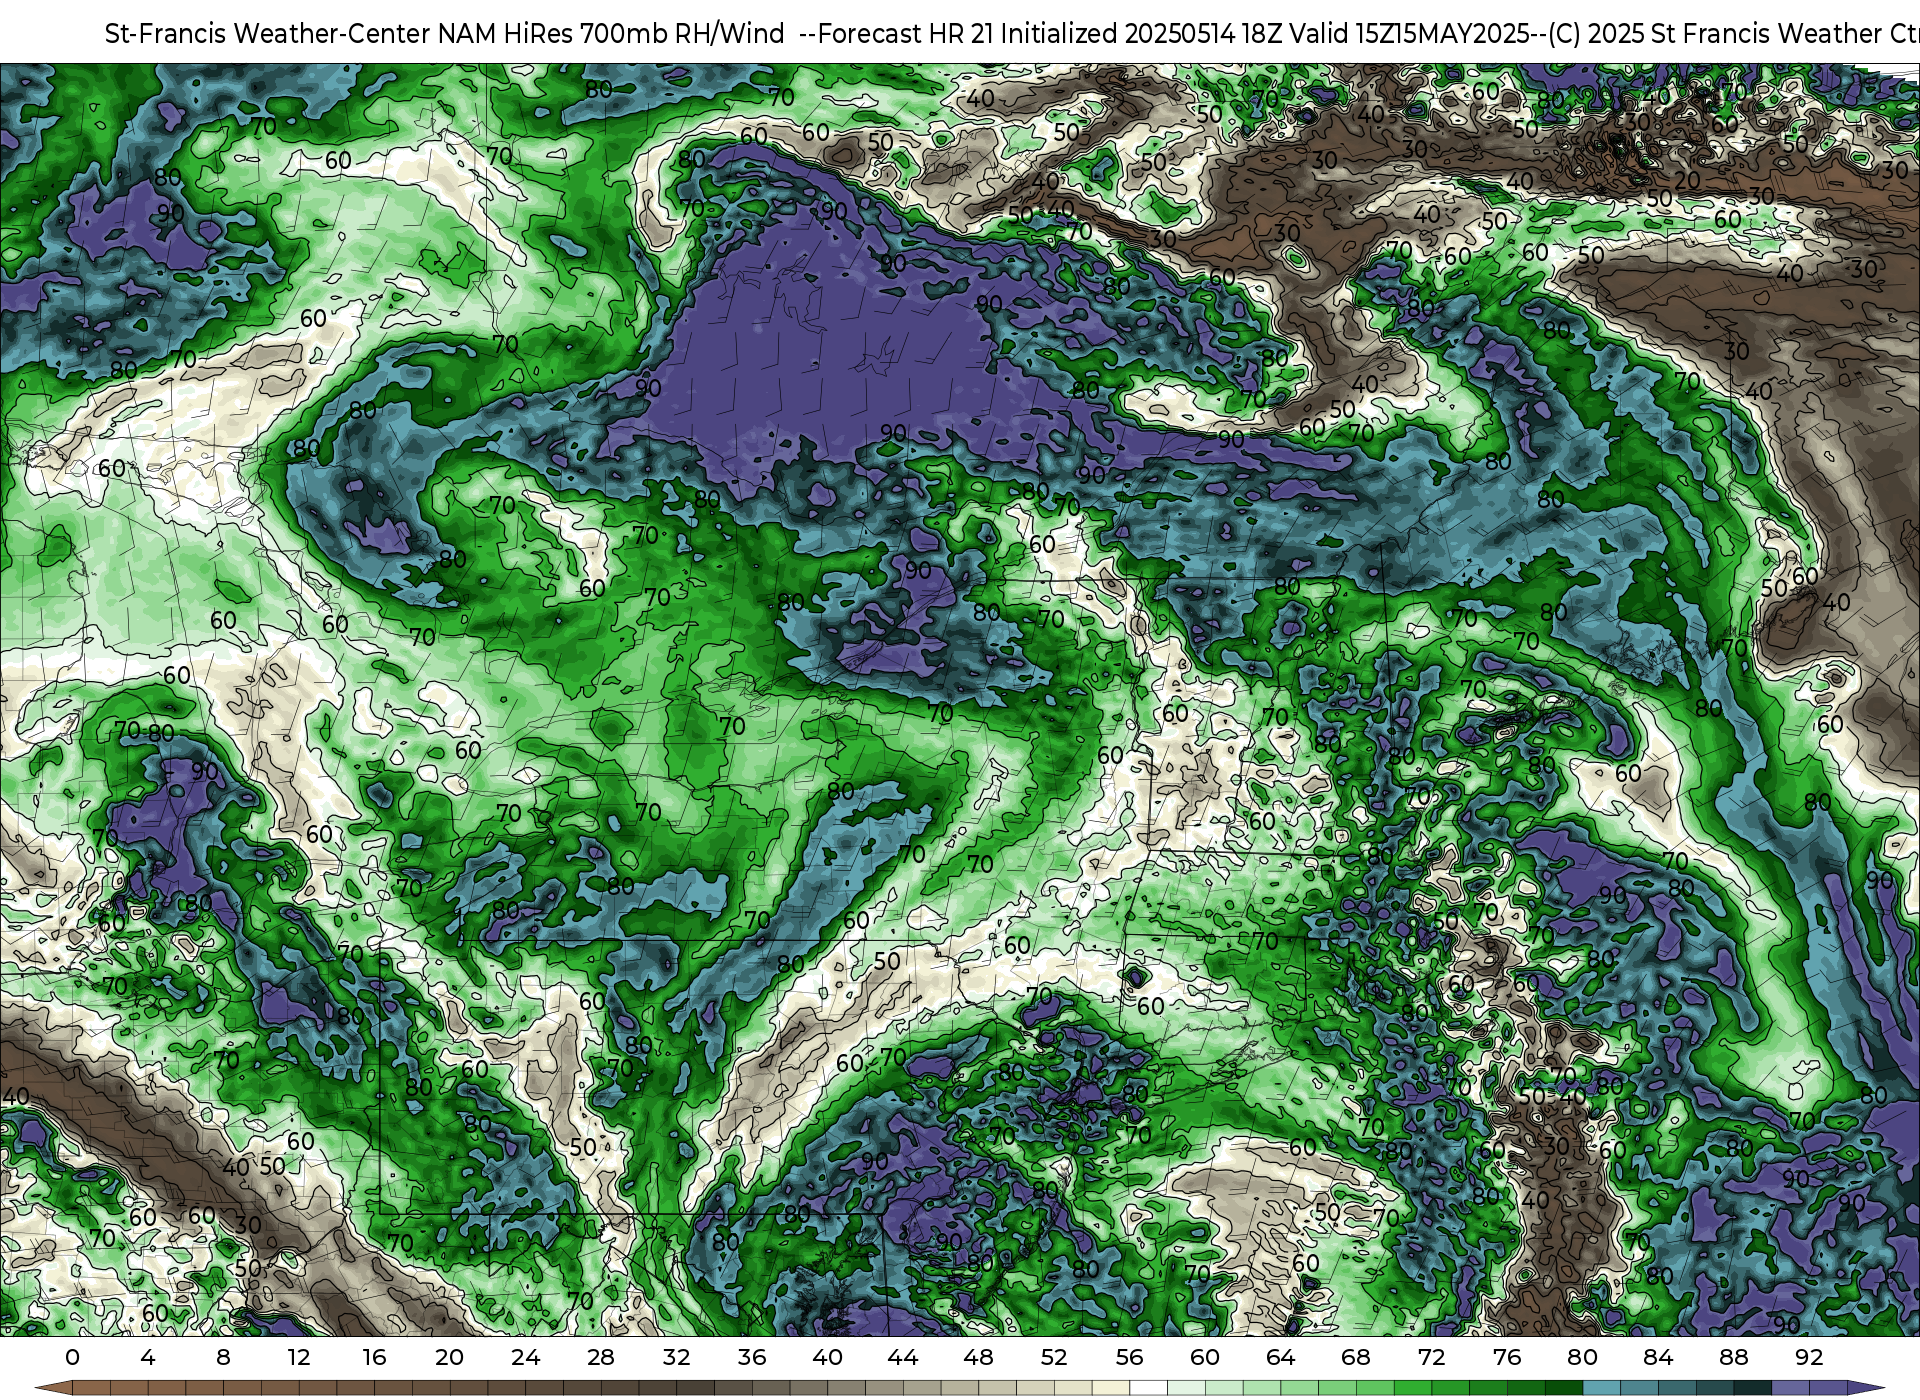This screenshot has width=1920, height=1400.
Task: Click 'NAM HiRes 700mb RH/Wind' in the title
Action: click(x=611, y=34)
